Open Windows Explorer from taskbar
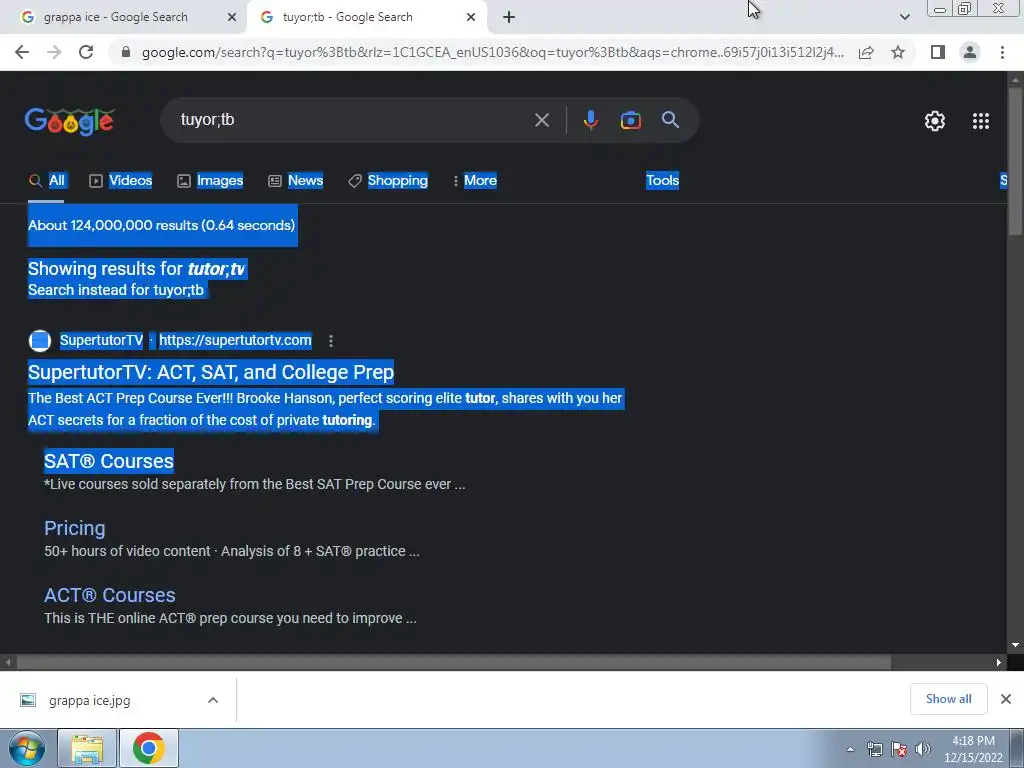 [x=87, y=748]
